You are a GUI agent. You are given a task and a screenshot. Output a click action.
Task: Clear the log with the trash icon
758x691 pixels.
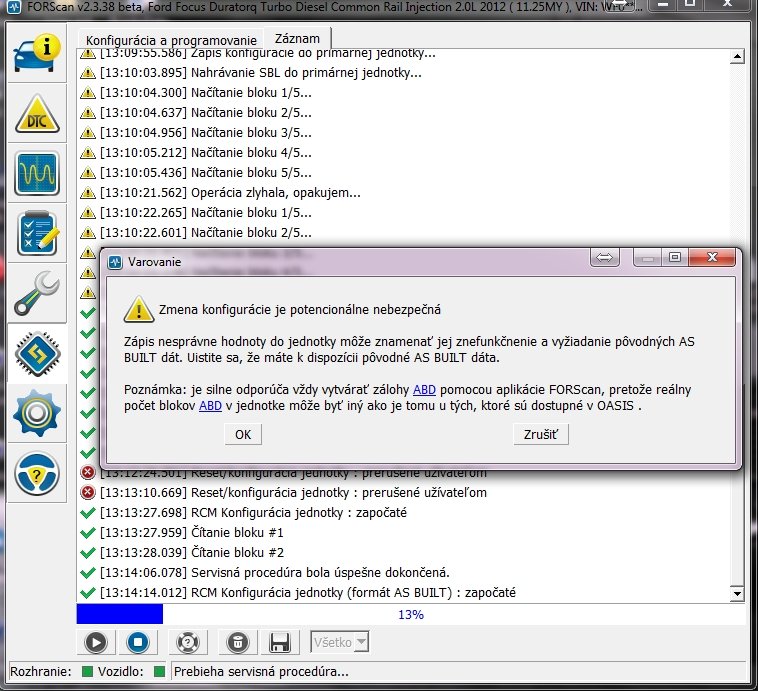coord(237,642)
